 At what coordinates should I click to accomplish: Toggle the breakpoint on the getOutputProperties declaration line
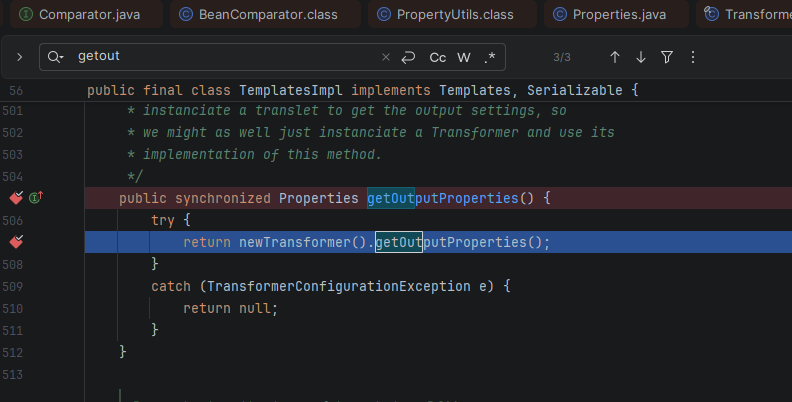pos(16,198)
